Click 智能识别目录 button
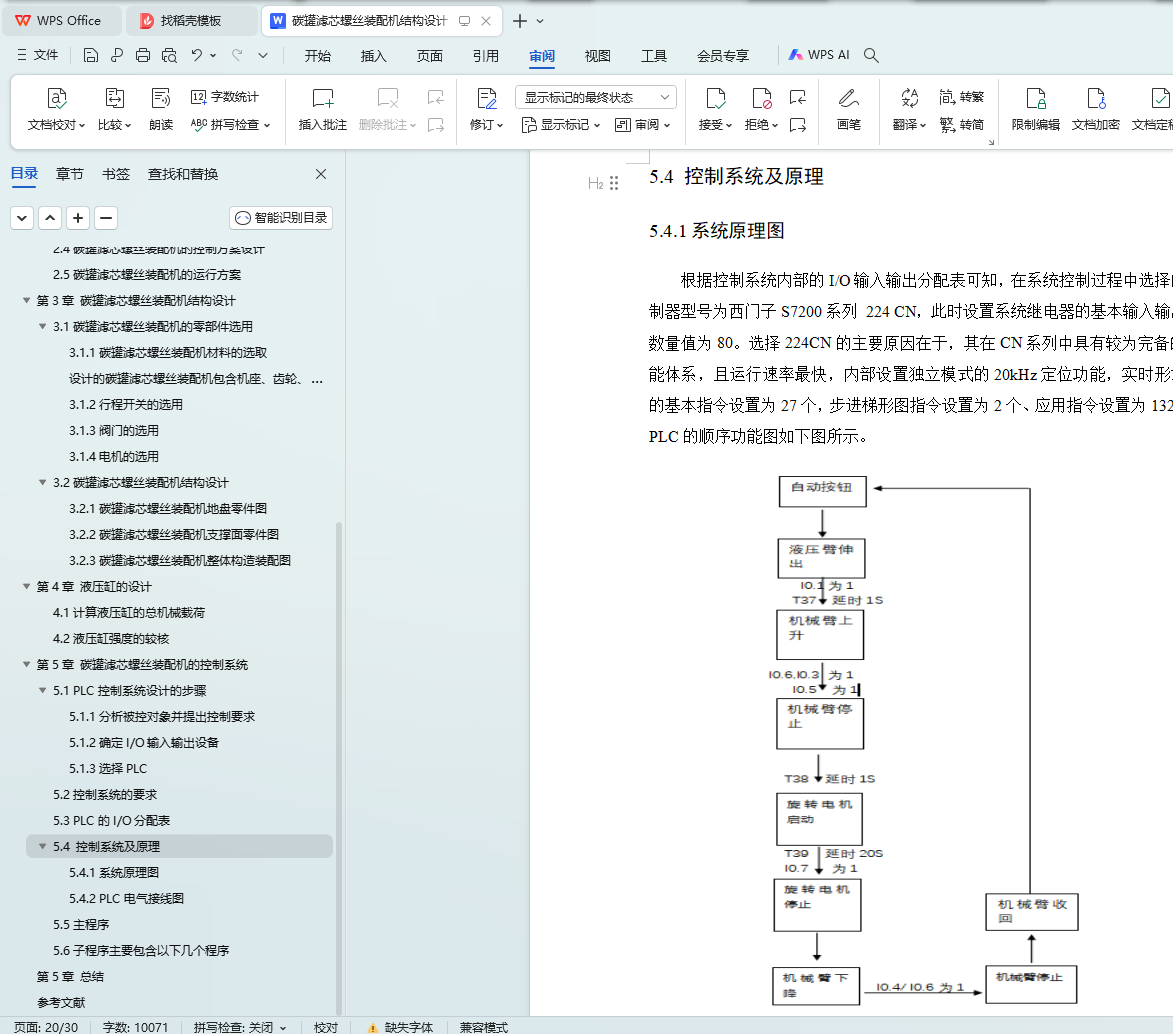This screenshot has width=1173, height=1034. click(x=281, y=218)
